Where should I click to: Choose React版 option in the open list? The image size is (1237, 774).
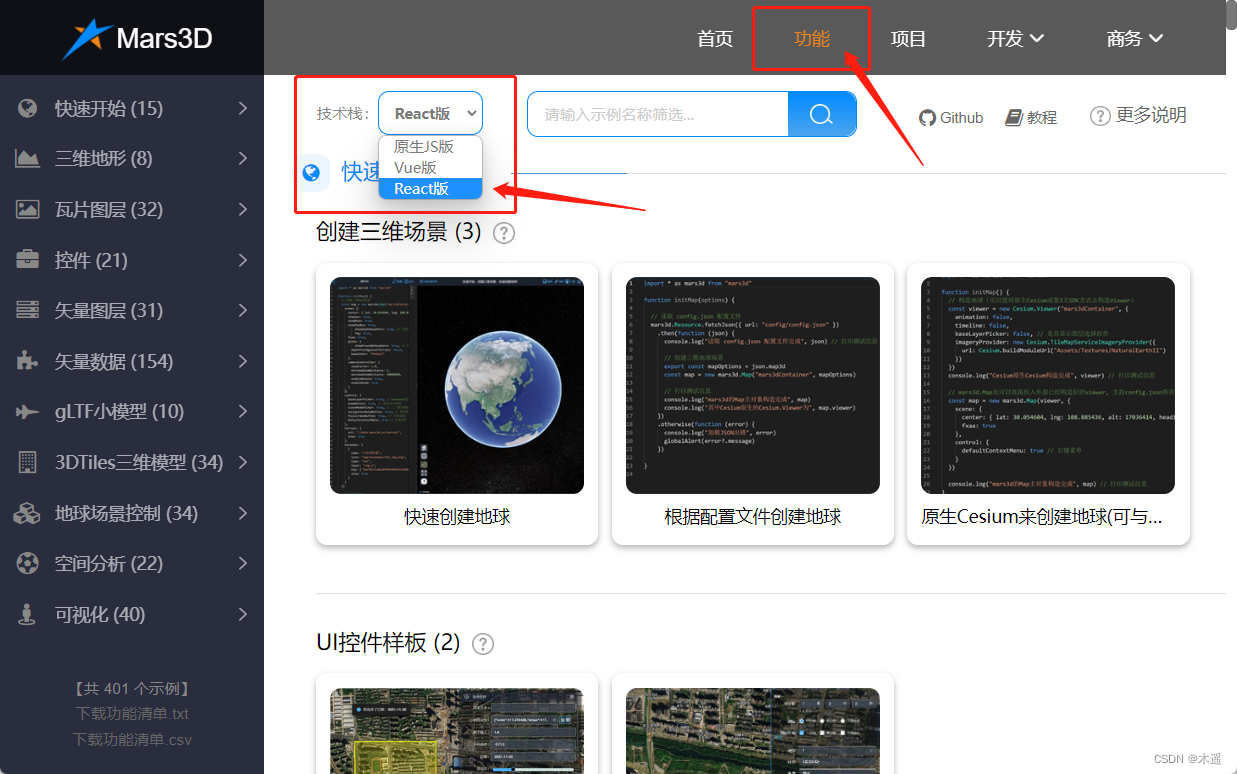point(430,189)
